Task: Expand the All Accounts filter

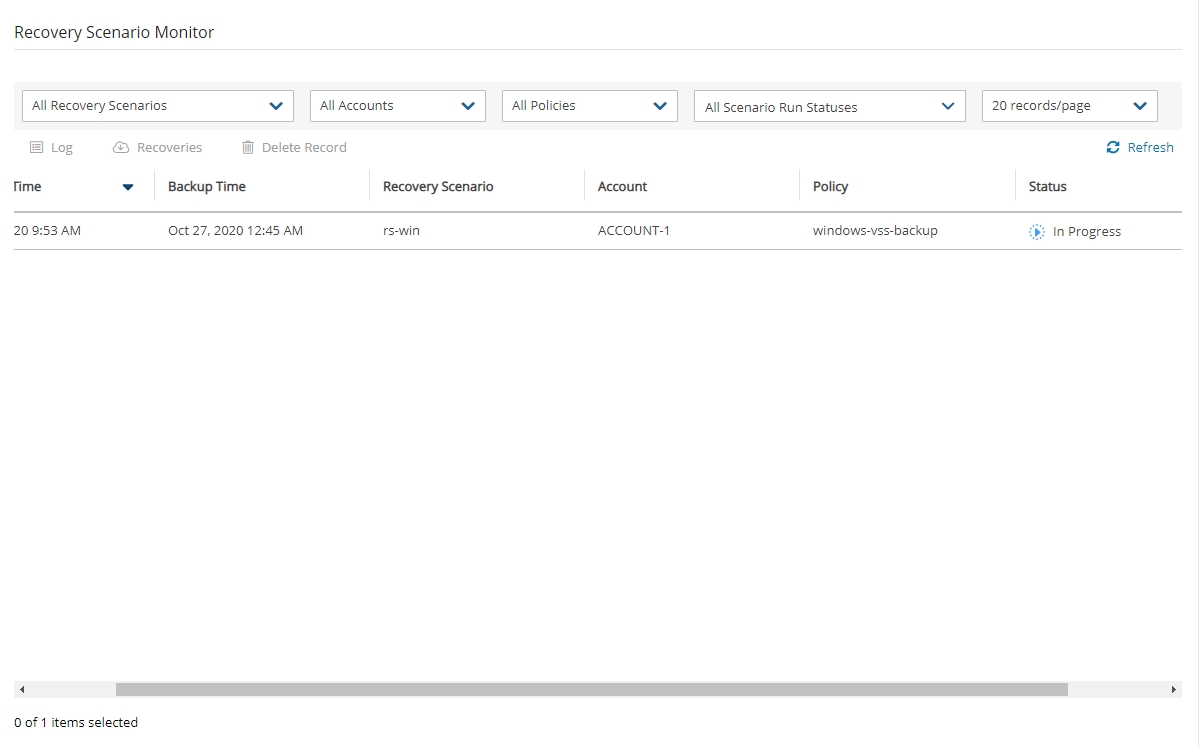Action: pos(397,106)
